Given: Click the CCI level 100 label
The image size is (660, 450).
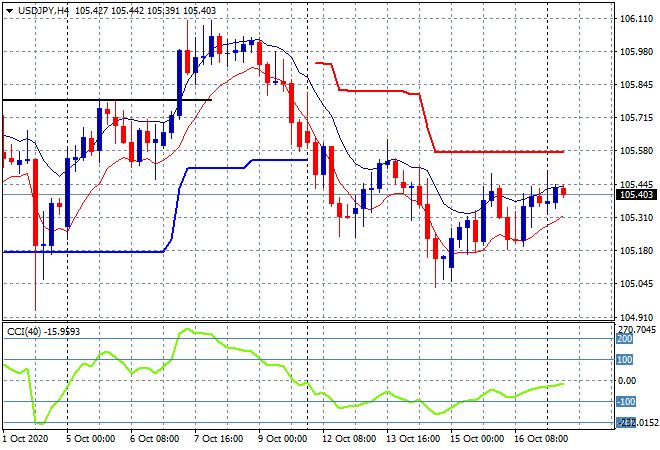Looking at the screenshot, I should coord(625,360).
